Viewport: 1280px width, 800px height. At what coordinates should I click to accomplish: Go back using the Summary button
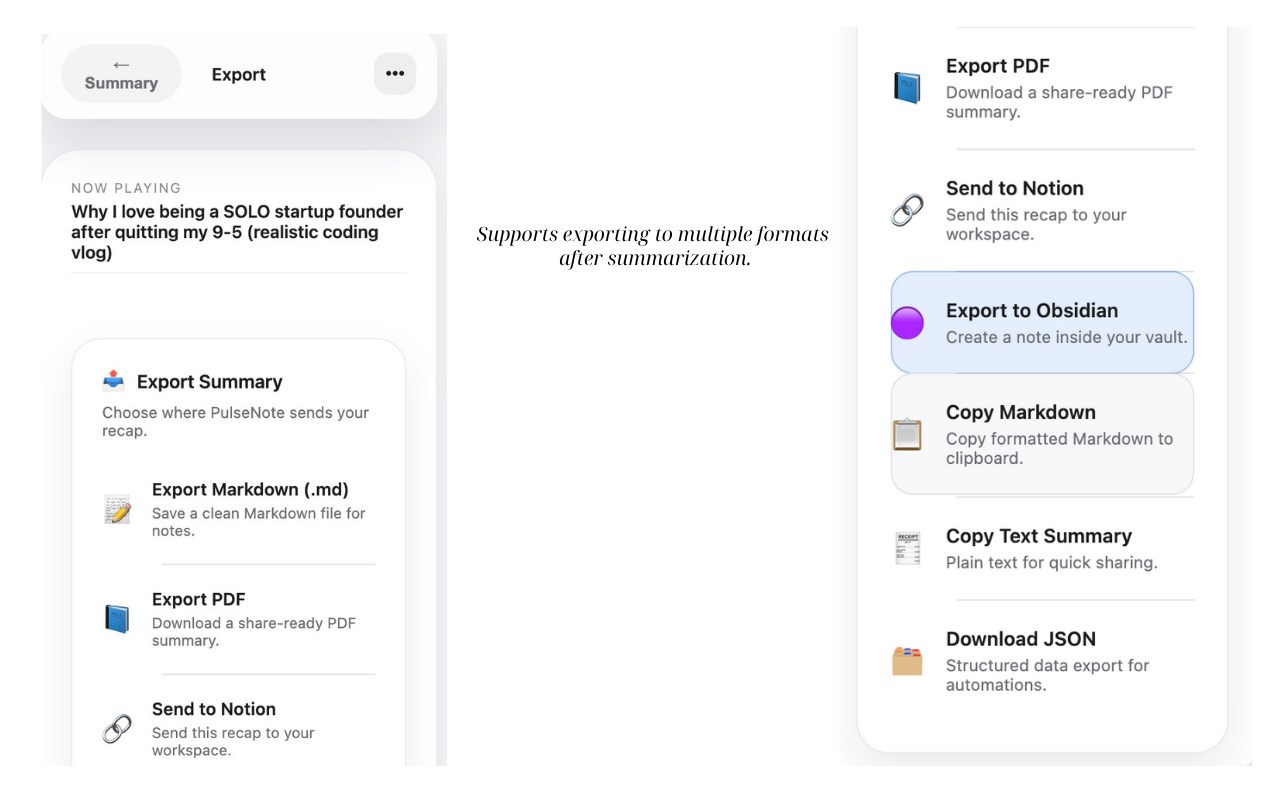[x=121, y=74]
